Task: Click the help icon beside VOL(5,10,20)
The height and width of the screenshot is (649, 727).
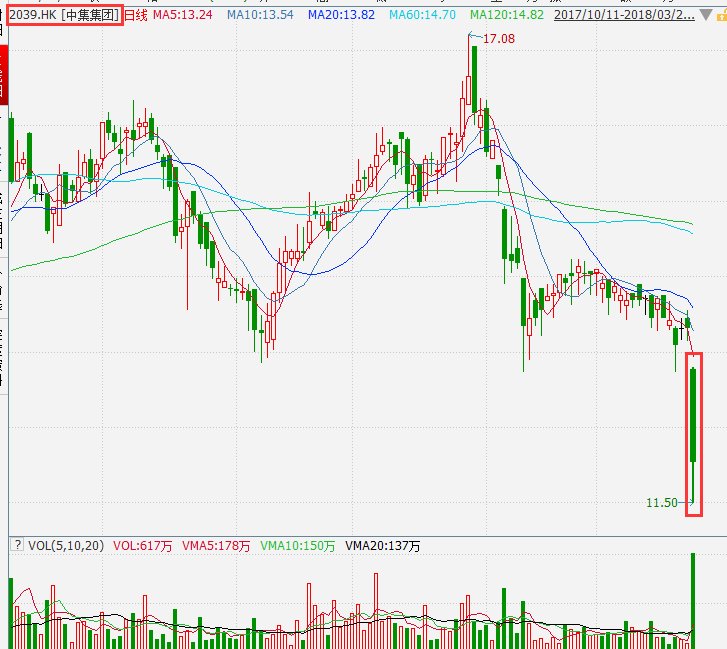Action: (x=16, y=546)
